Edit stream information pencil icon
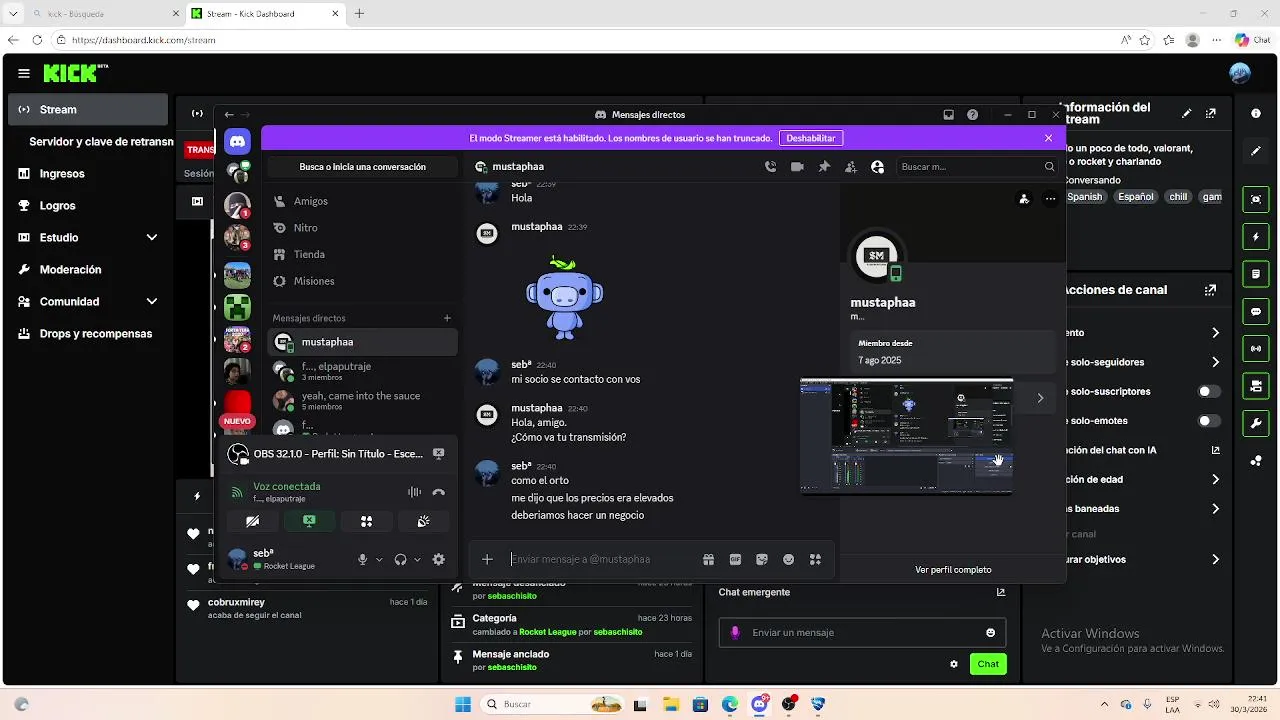 click(x=1187, y=114)
